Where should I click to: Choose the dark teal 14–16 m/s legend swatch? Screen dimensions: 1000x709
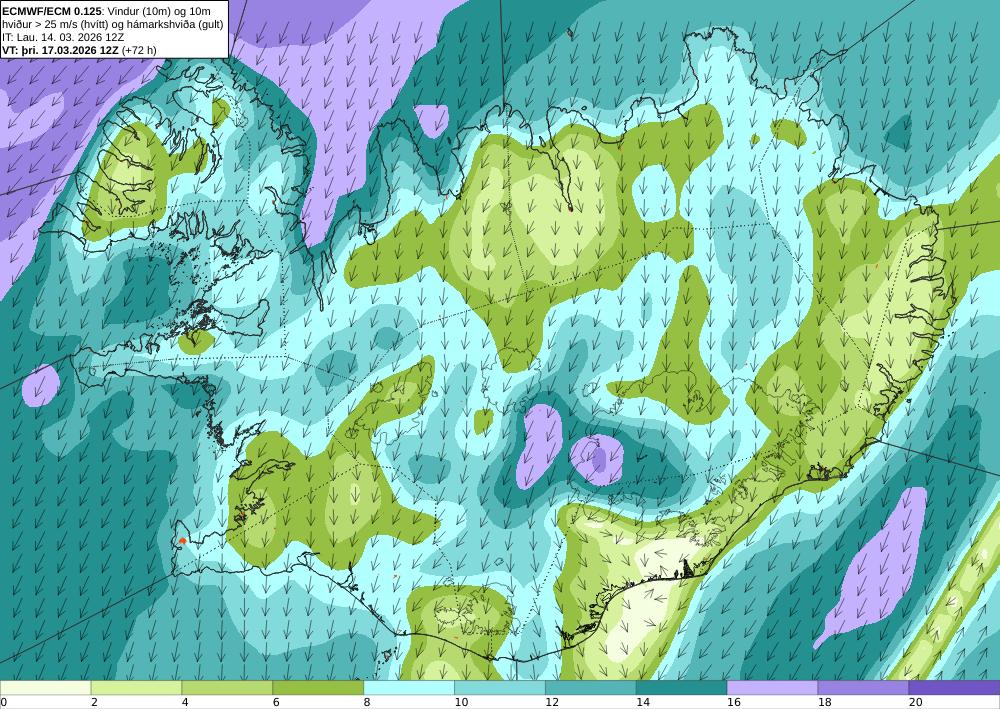click(x=681, y=687)
